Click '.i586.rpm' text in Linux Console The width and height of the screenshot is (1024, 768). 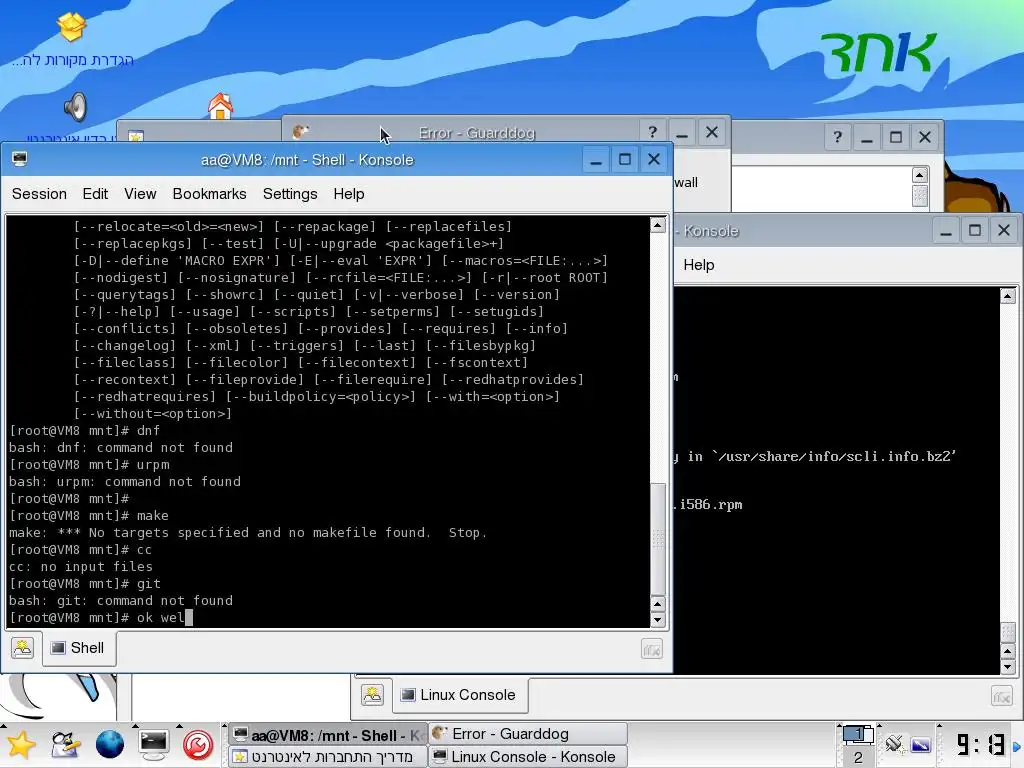[709, 505]
